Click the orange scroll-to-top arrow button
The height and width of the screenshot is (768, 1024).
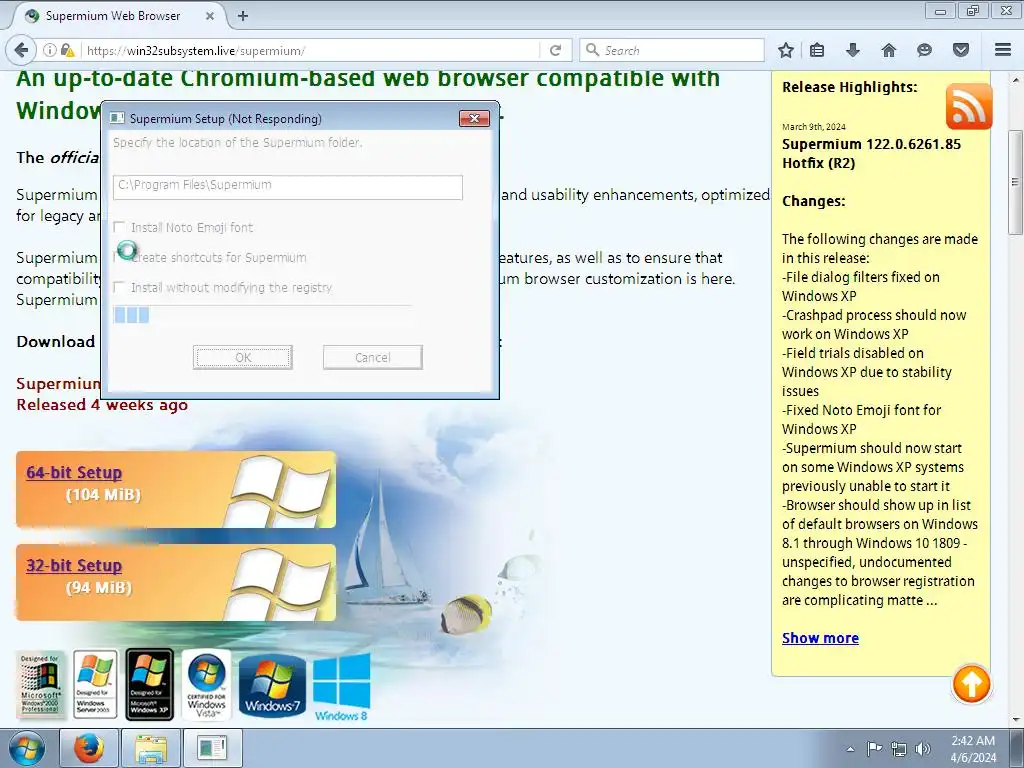tap(971, 684)
